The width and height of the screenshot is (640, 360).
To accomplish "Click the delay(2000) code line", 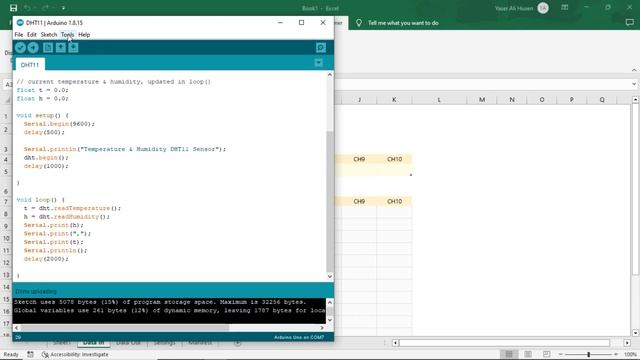I will [x=46, y=259].
